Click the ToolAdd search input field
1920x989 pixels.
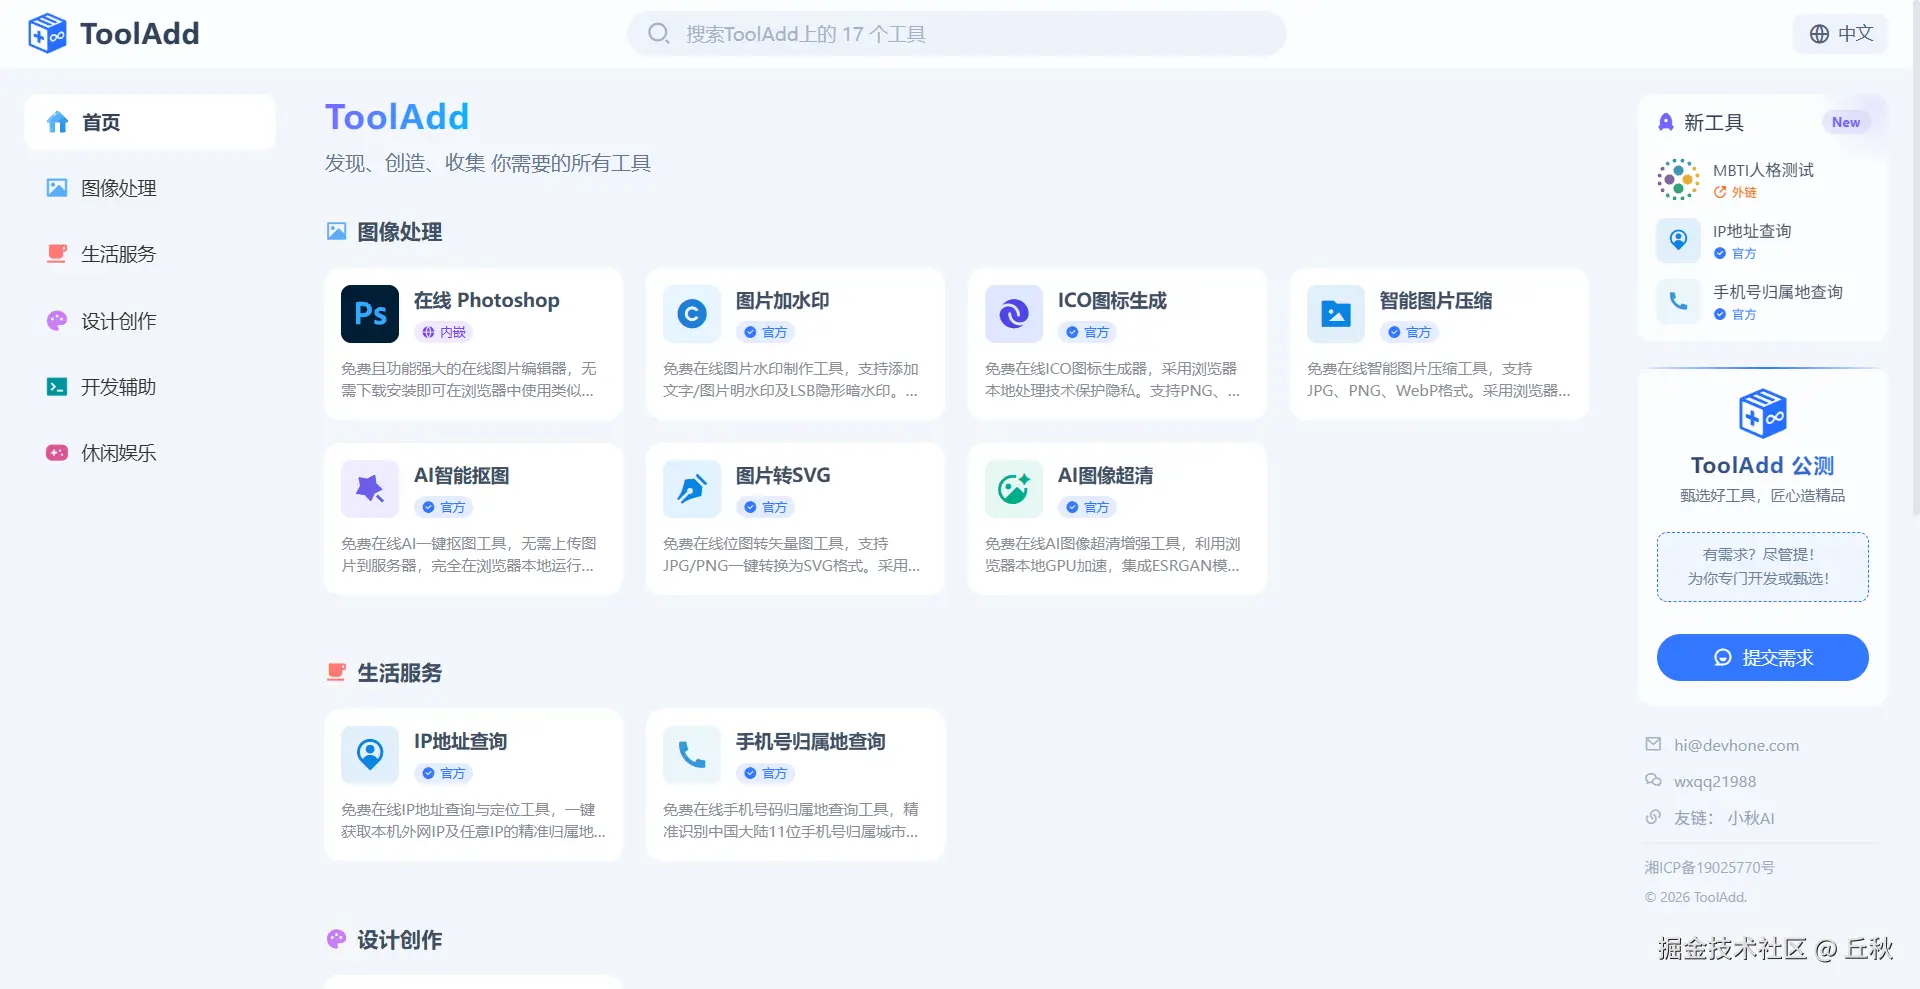point(956,33)
